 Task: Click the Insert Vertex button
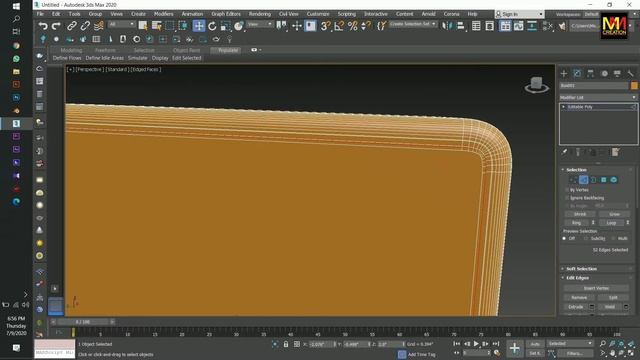pyautogui.click(x=596, y=289)
